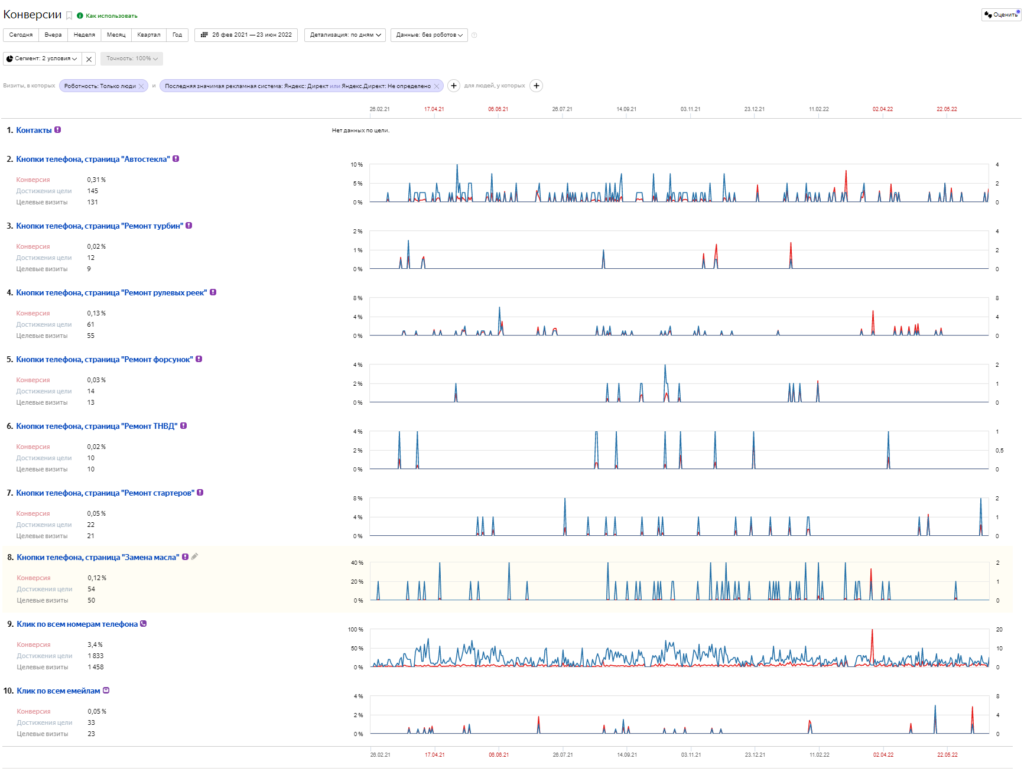Click the goal type icon beside "Ремонт ТНВД"
This screenshot has height=778, width=1024.
coord(184,426)
